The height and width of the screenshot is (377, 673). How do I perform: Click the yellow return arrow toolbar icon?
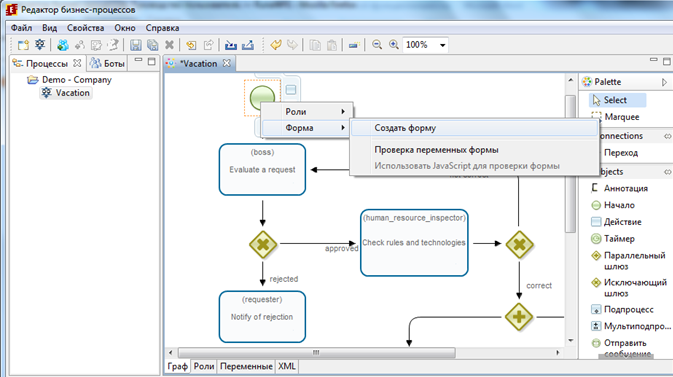coord(191,45)
